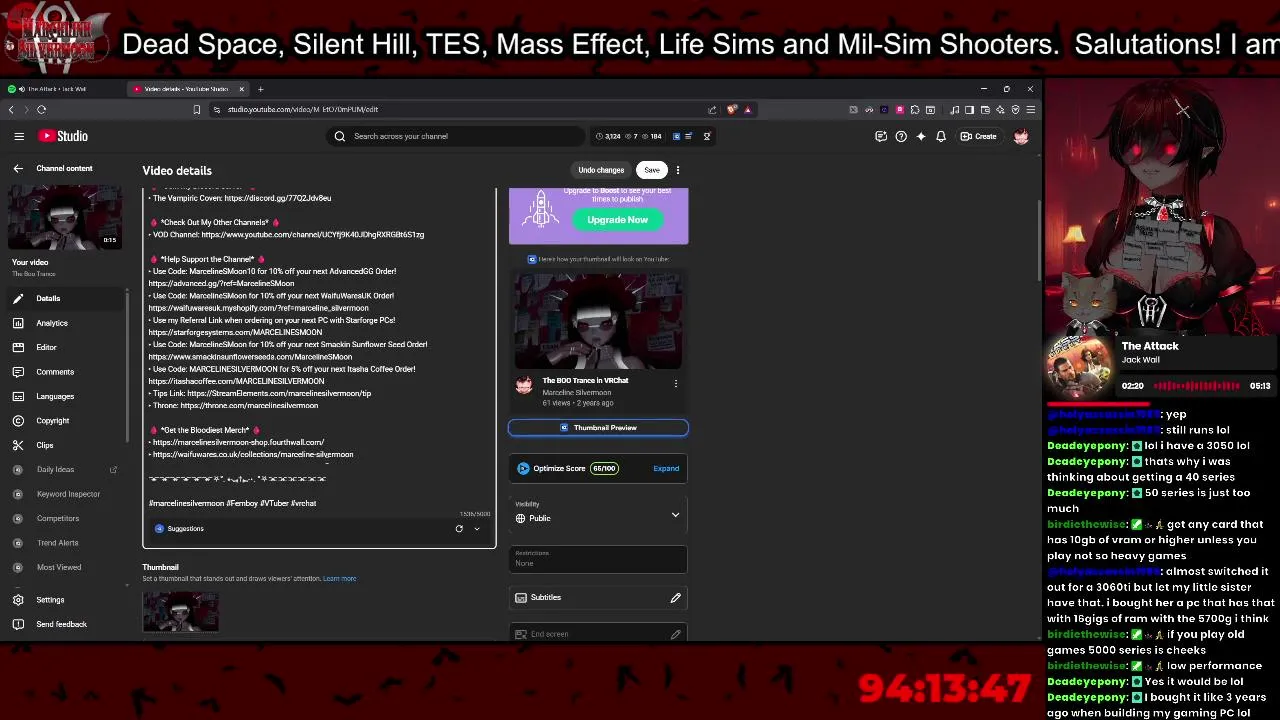
Task: Click the sparkle Ask Studio icon
Action: tap(921, 136)
